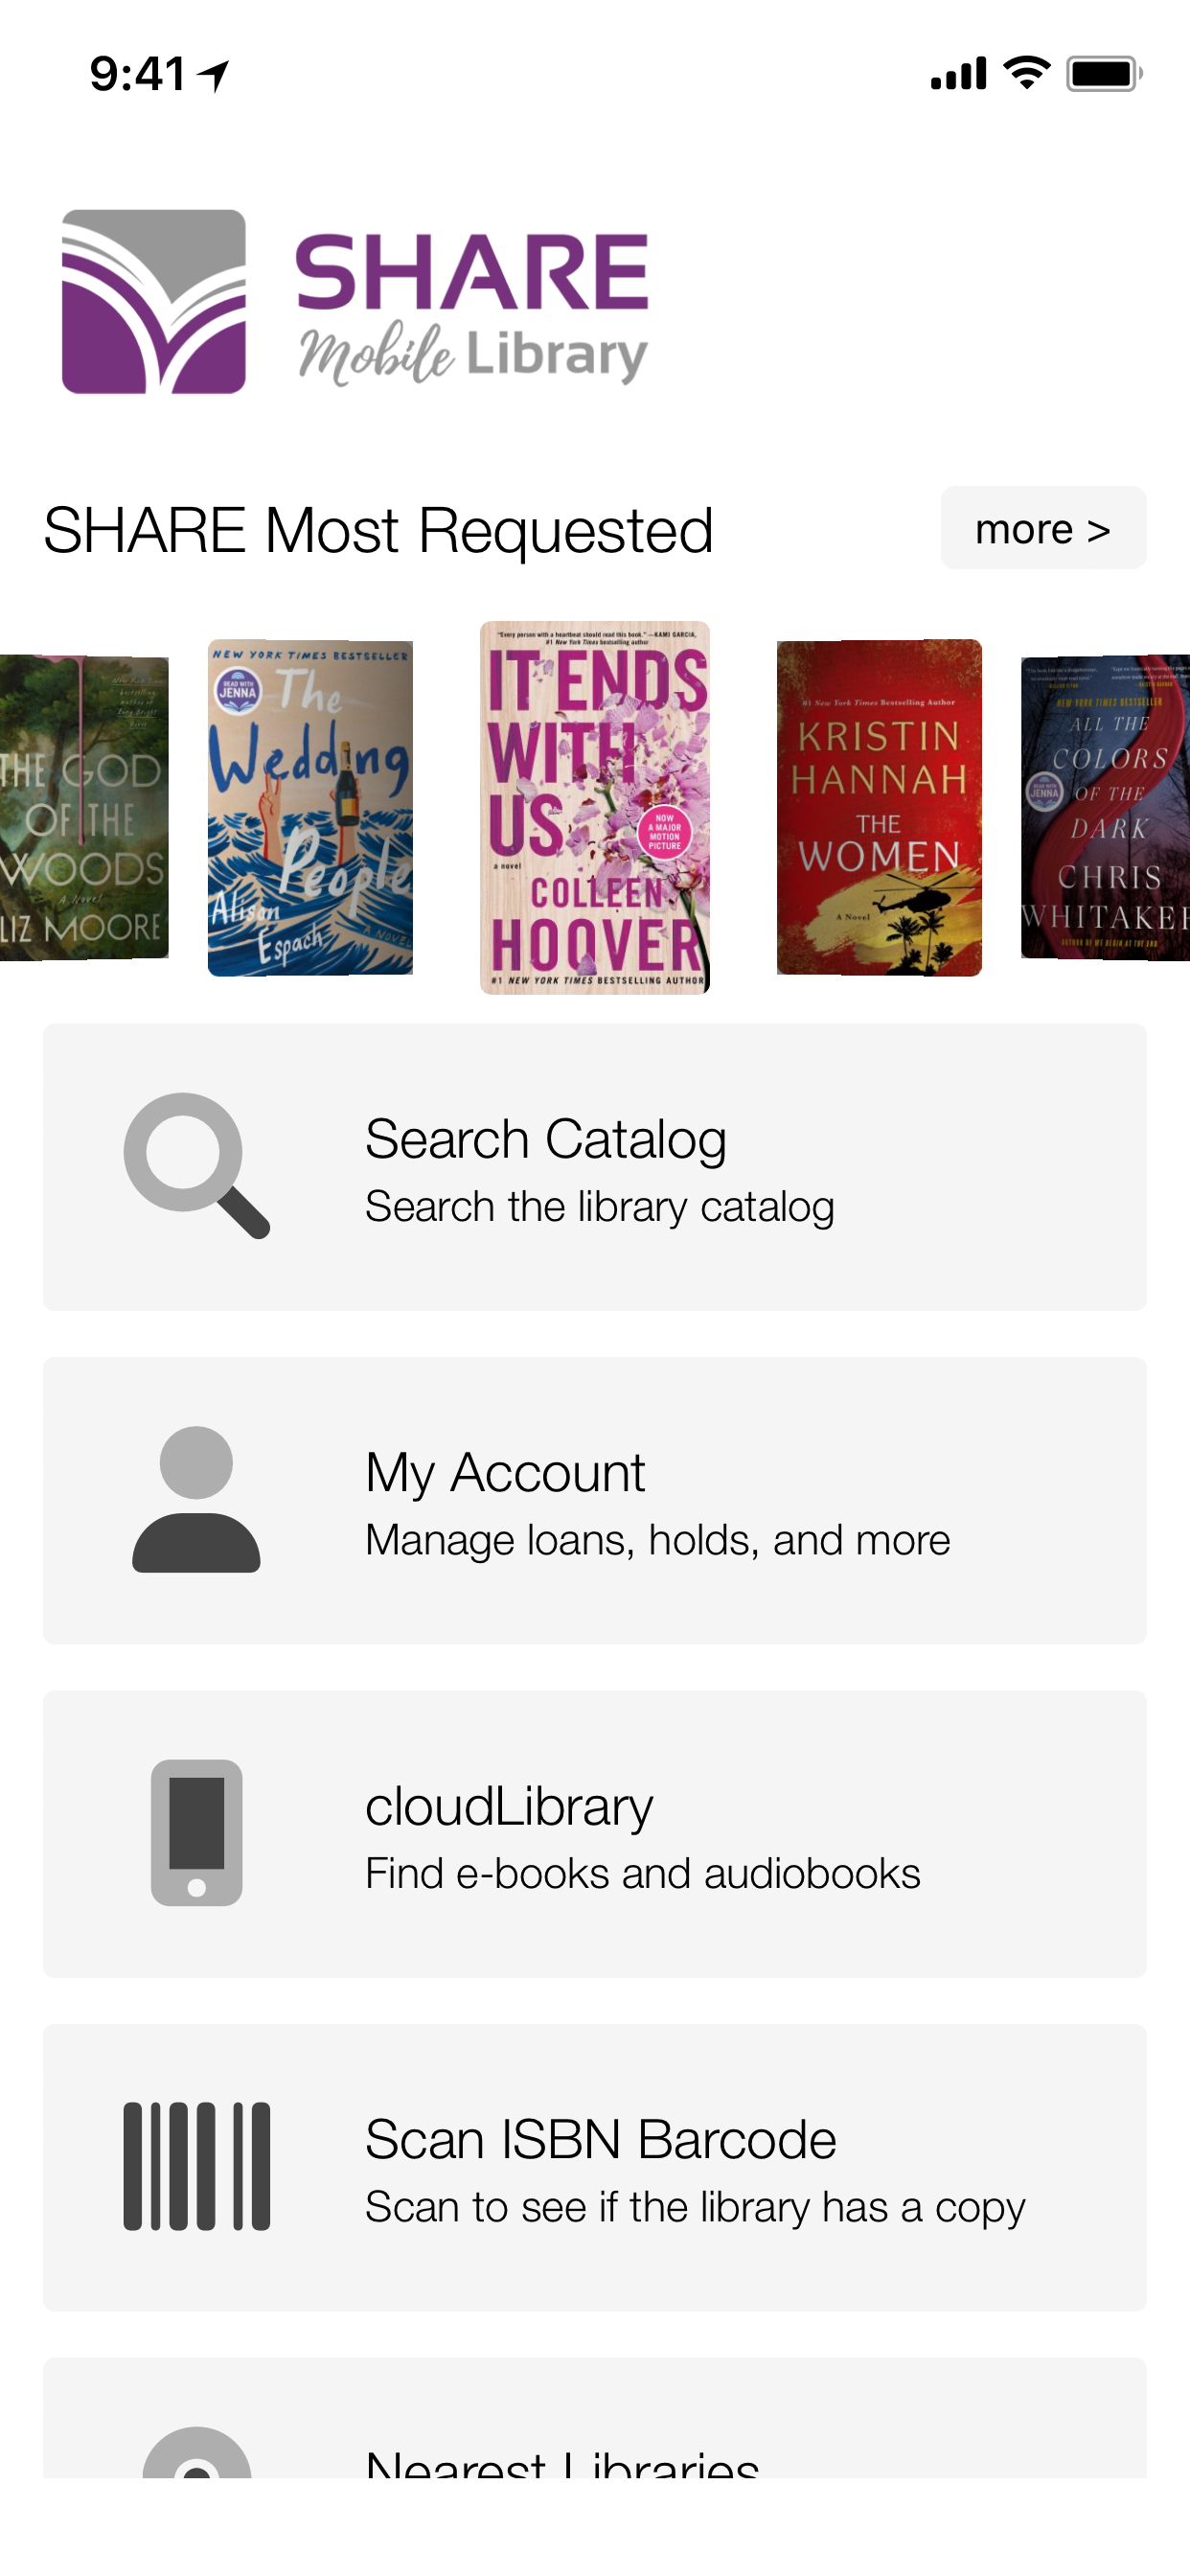
Task: Tap the cellular signal bars icon
Action: [958, 74]
